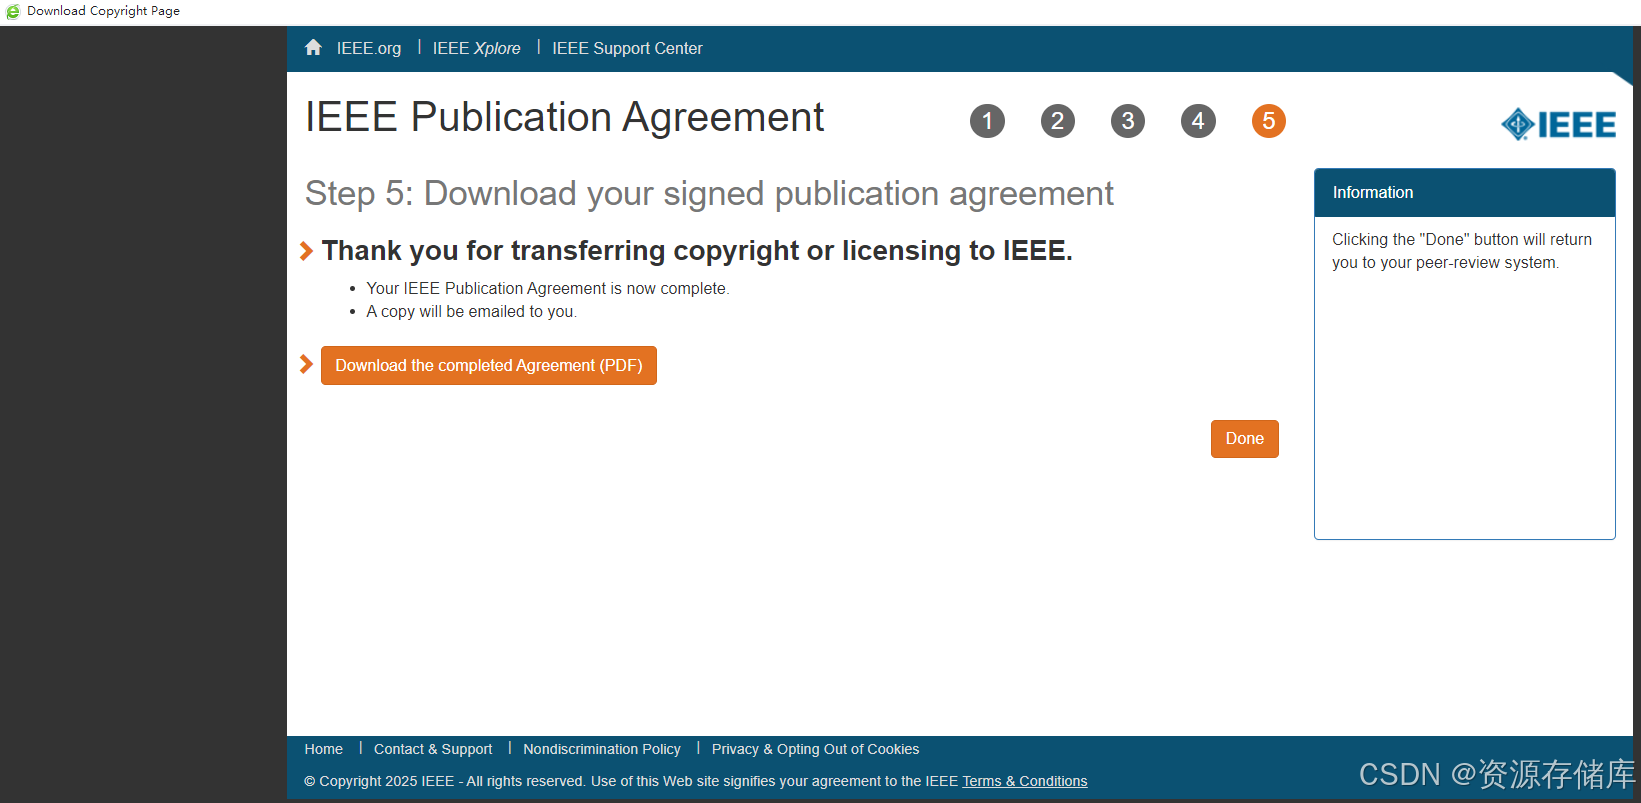Click 'Your IEEE Publication Agreement is now complete'
This screenshot has width=1641, height=803.
[x=548, y=288]
